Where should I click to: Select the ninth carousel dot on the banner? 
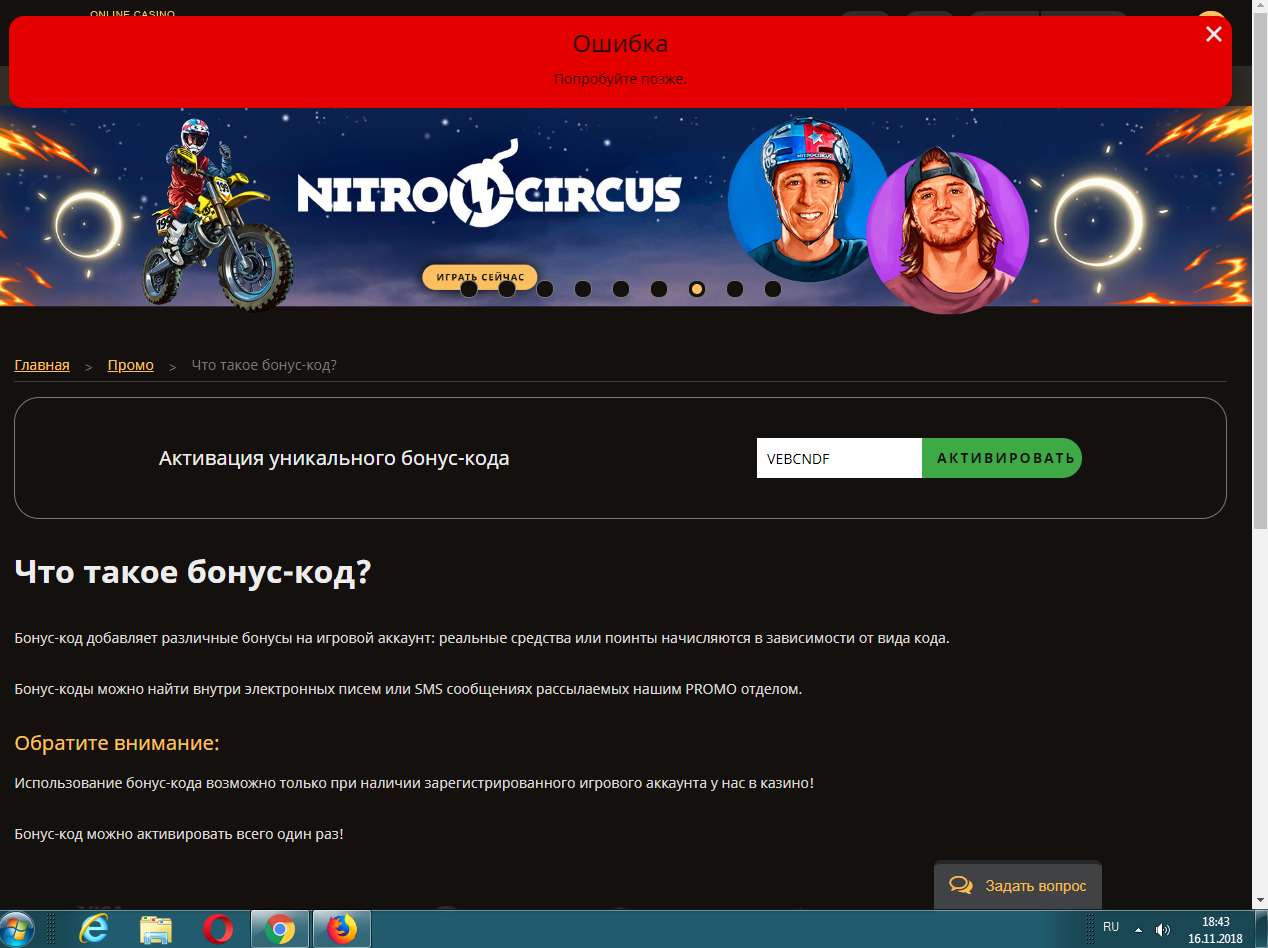click(773, 289)
